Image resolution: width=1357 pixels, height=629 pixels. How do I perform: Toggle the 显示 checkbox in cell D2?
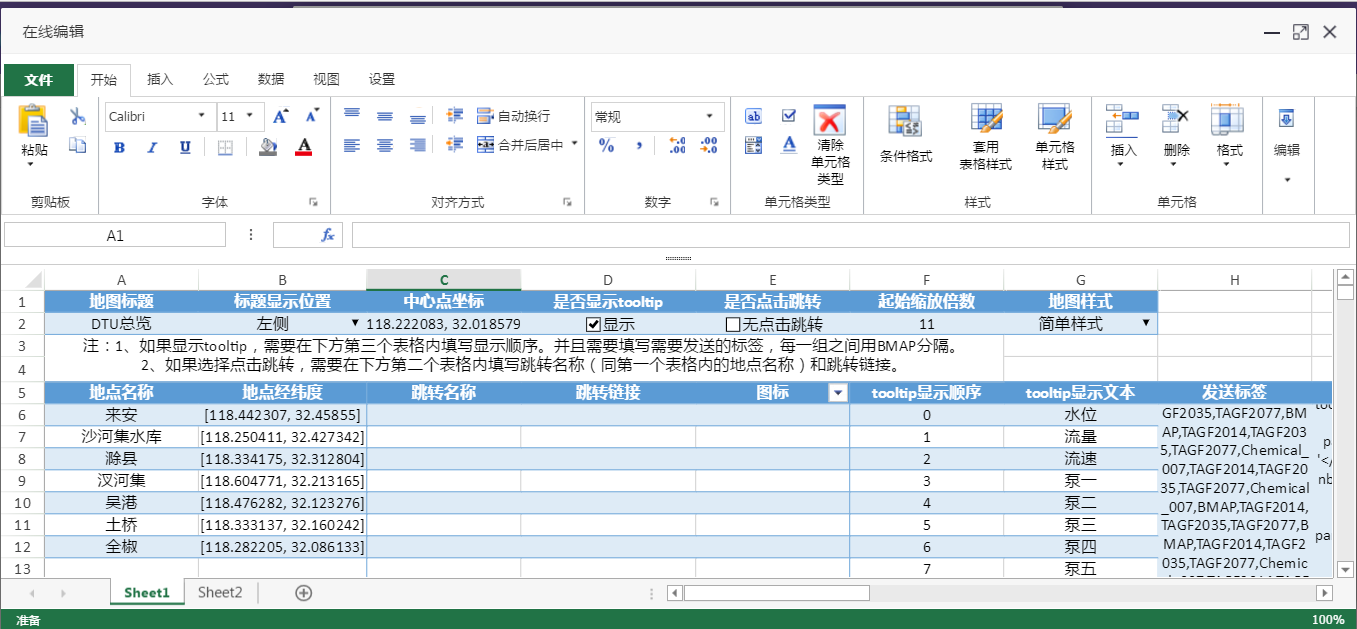pos(593,324)
